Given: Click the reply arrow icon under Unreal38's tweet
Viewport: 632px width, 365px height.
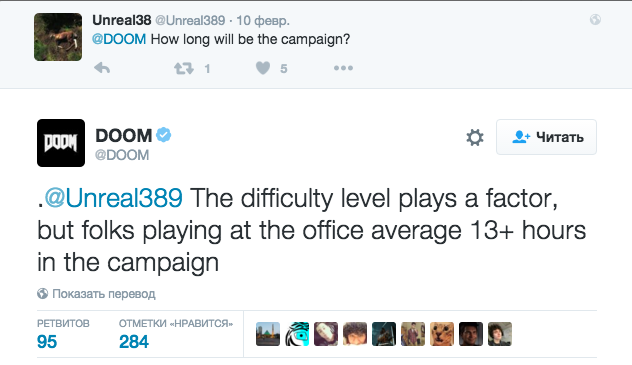Looking at the screenshot, I should coord(102,68).
